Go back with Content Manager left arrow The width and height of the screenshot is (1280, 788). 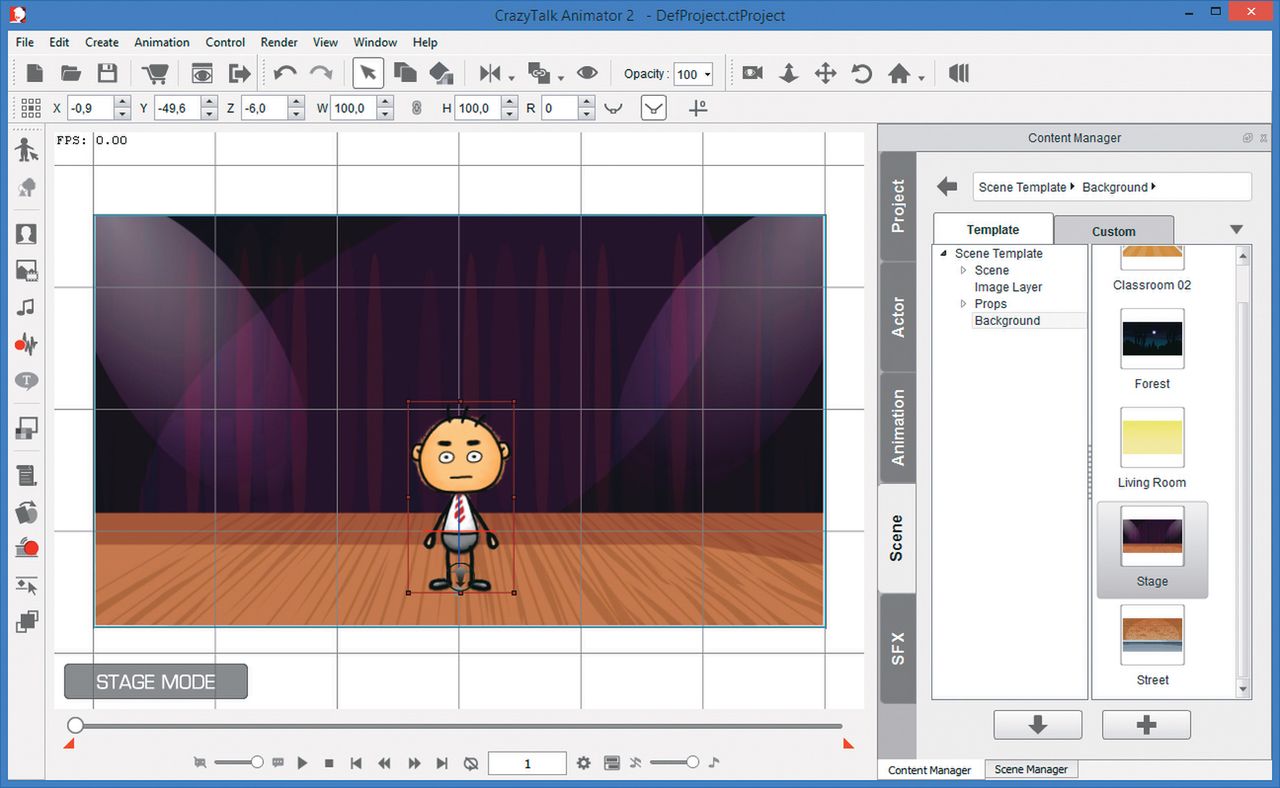[x=947, y=186]
